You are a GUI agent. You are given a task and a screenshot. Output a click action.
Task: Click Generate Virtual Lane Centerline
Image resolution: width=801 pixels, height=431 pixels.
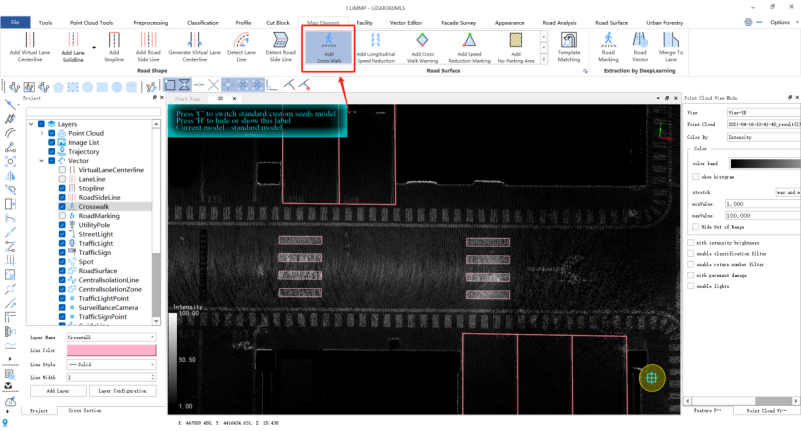[x=195, y=47]
